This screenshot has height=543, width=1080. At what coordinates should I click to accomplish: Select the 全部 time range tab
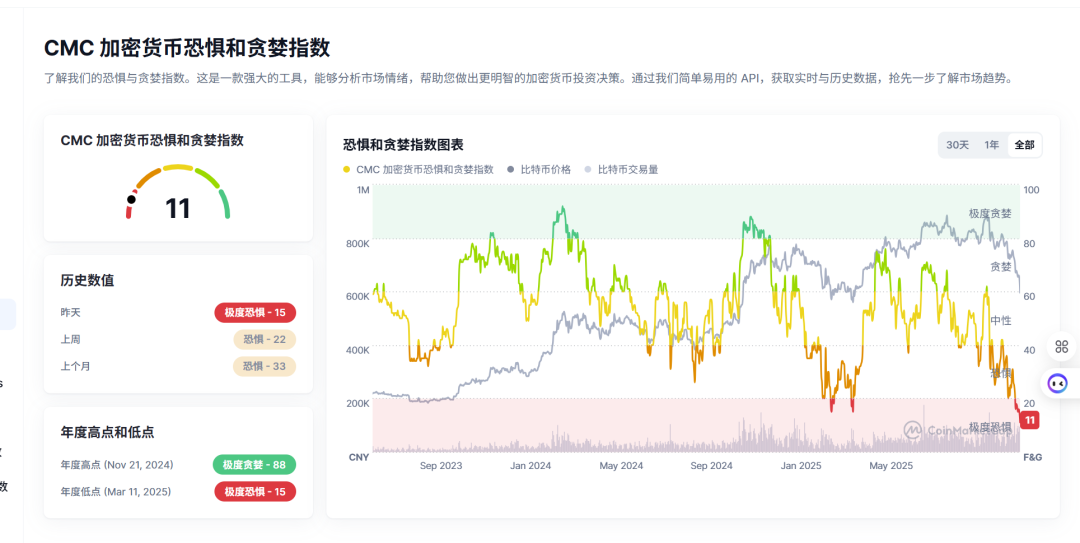(x=1024, y=145)
